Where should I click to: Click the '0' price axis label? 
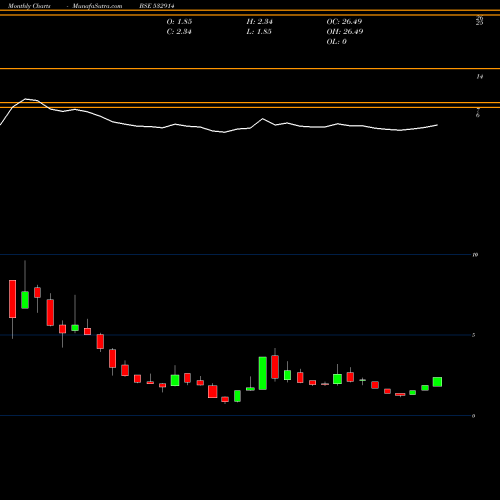(474, 416)
